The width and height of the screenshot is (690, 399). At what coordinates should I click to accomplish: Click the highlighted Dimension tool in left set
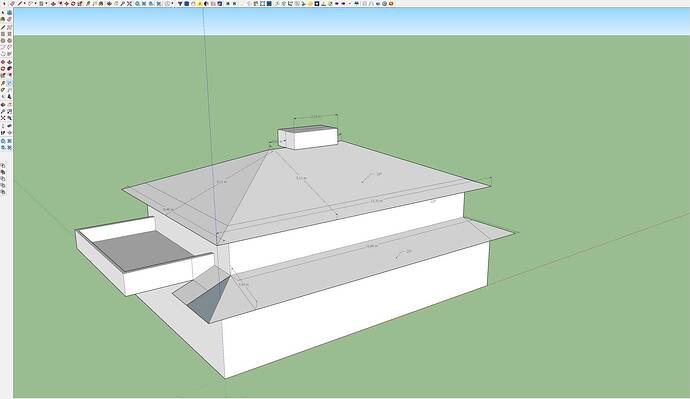point(9,83)
